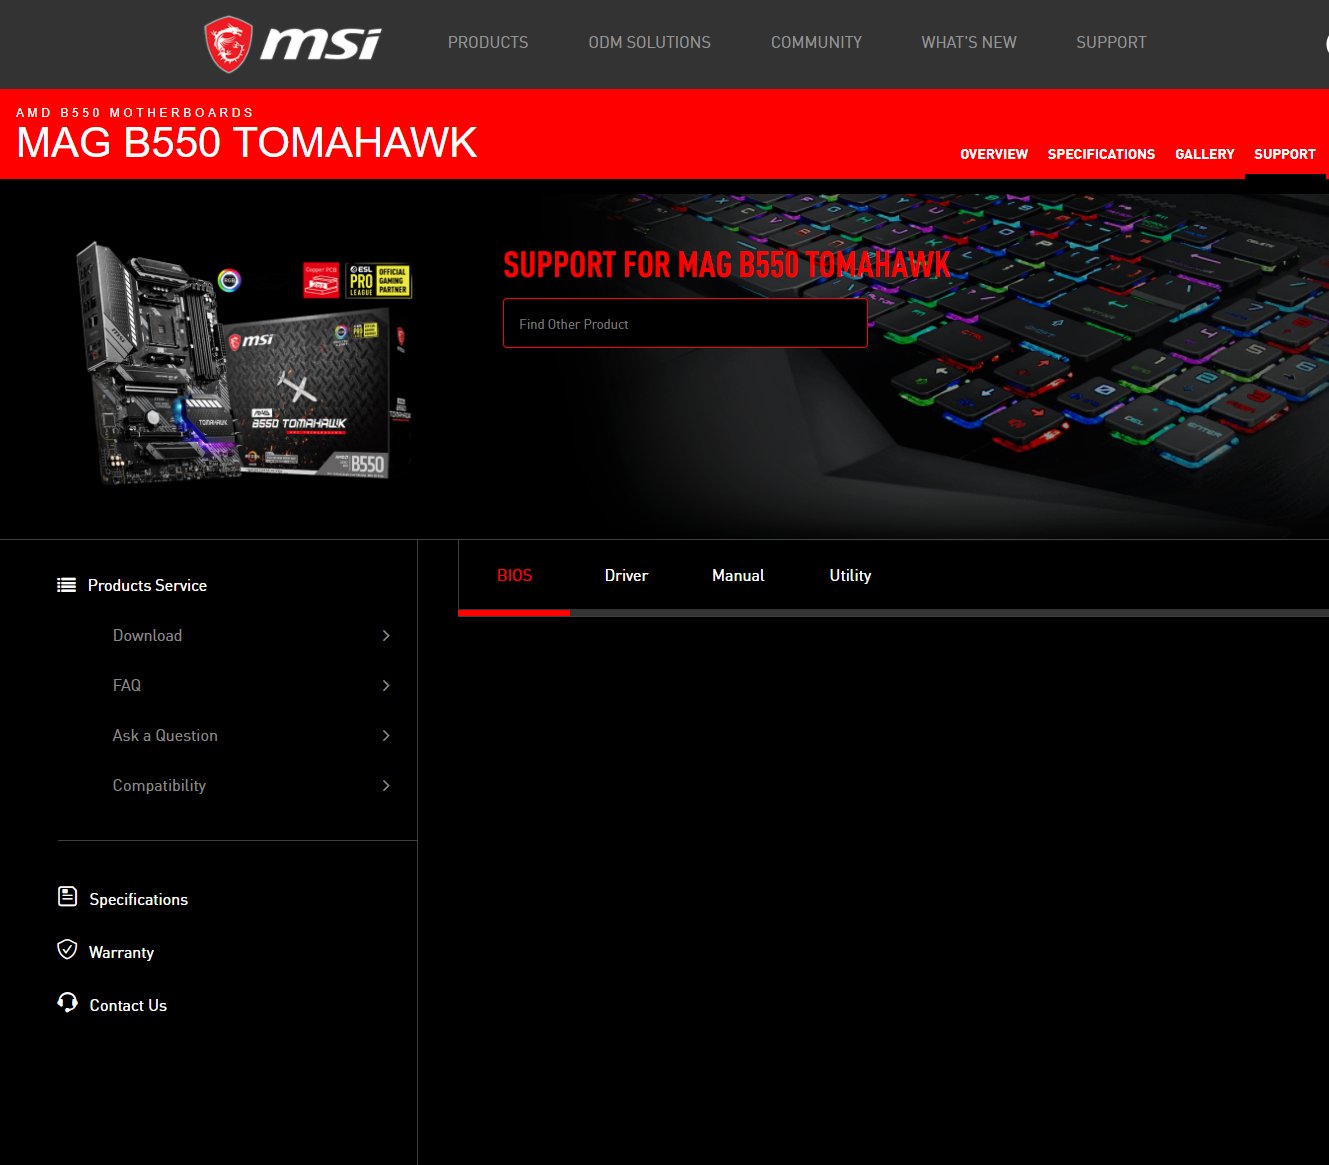The height and width of the screenshot is (1165, 1329).
Task: Go to the OVERVIEW product tab
Action: (994, 154)
